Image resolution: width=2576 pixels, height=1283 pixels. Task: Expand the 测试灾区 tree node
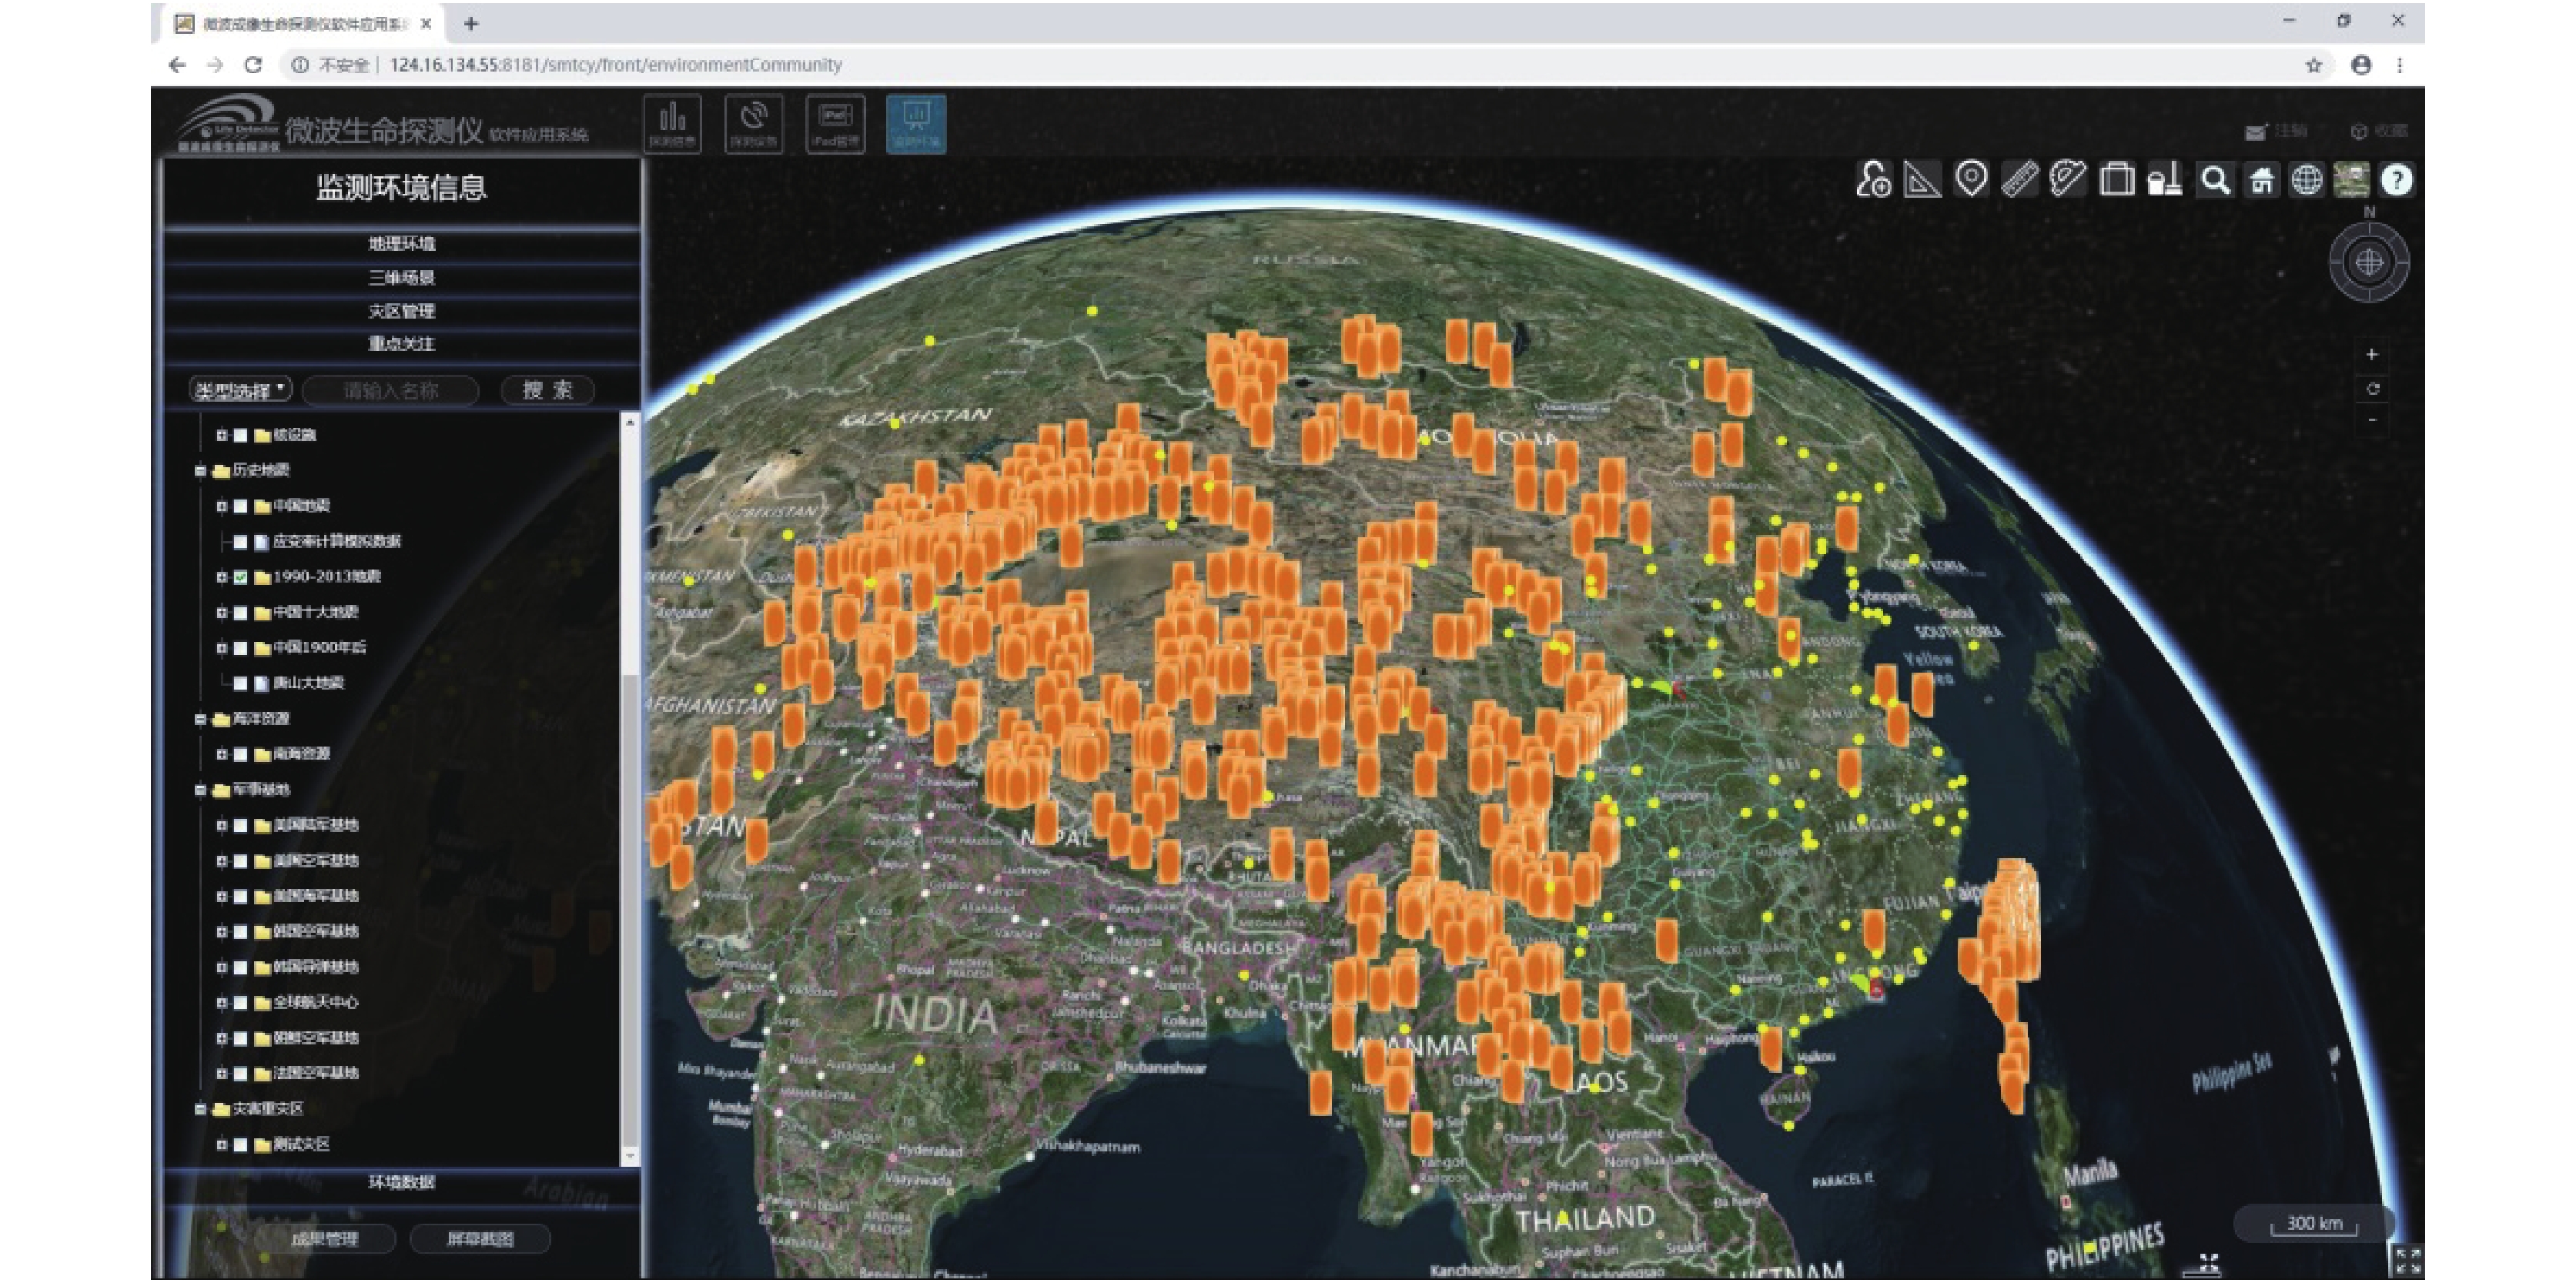221,1145
